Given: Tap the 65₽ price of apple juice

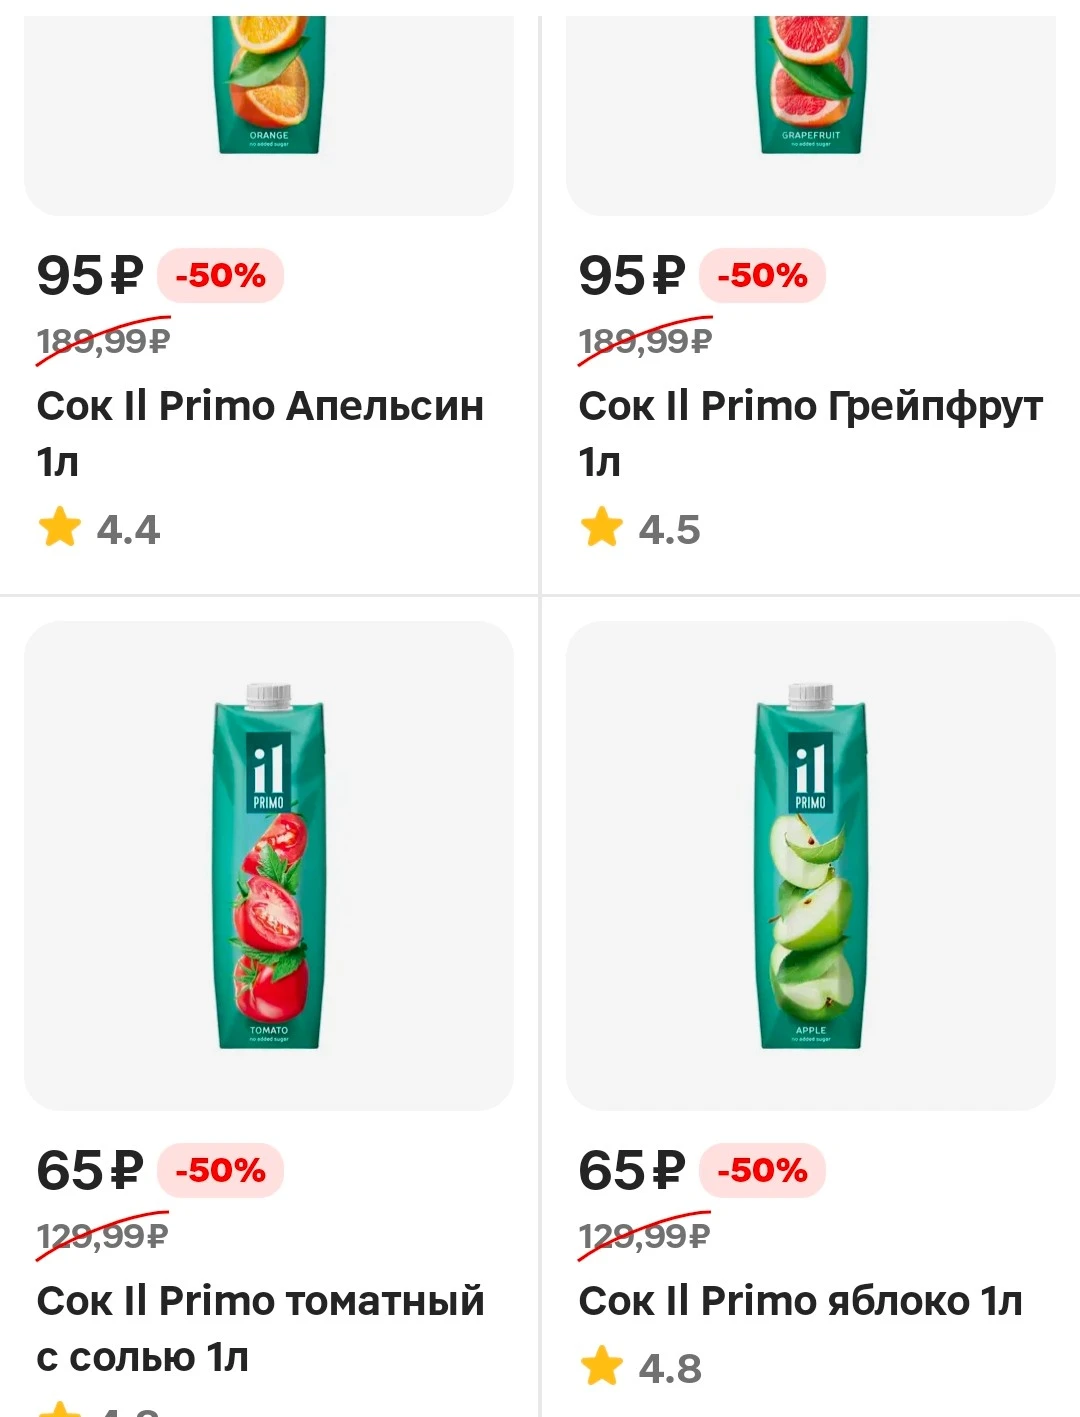Looking at the screenshot, I should (632, 1170).
